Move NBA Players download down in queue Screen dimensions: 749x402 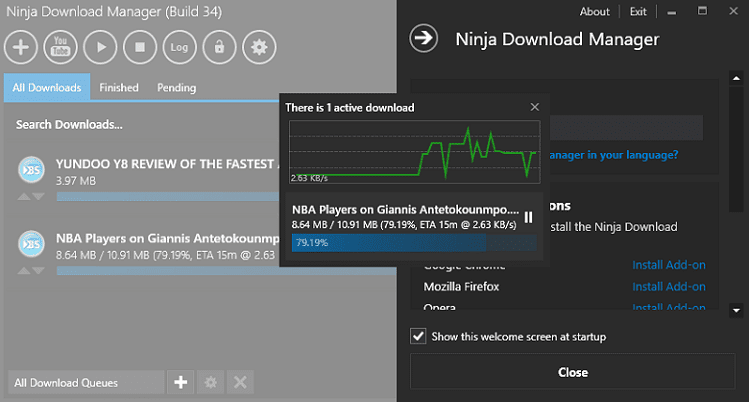[x=38, y=271]
